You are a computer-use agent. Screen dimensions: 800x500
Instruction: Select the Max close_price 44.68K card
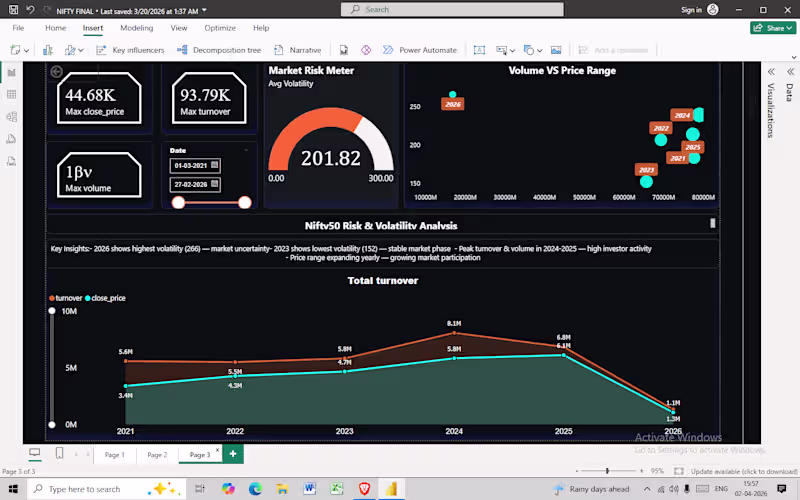tap(99, 98)
